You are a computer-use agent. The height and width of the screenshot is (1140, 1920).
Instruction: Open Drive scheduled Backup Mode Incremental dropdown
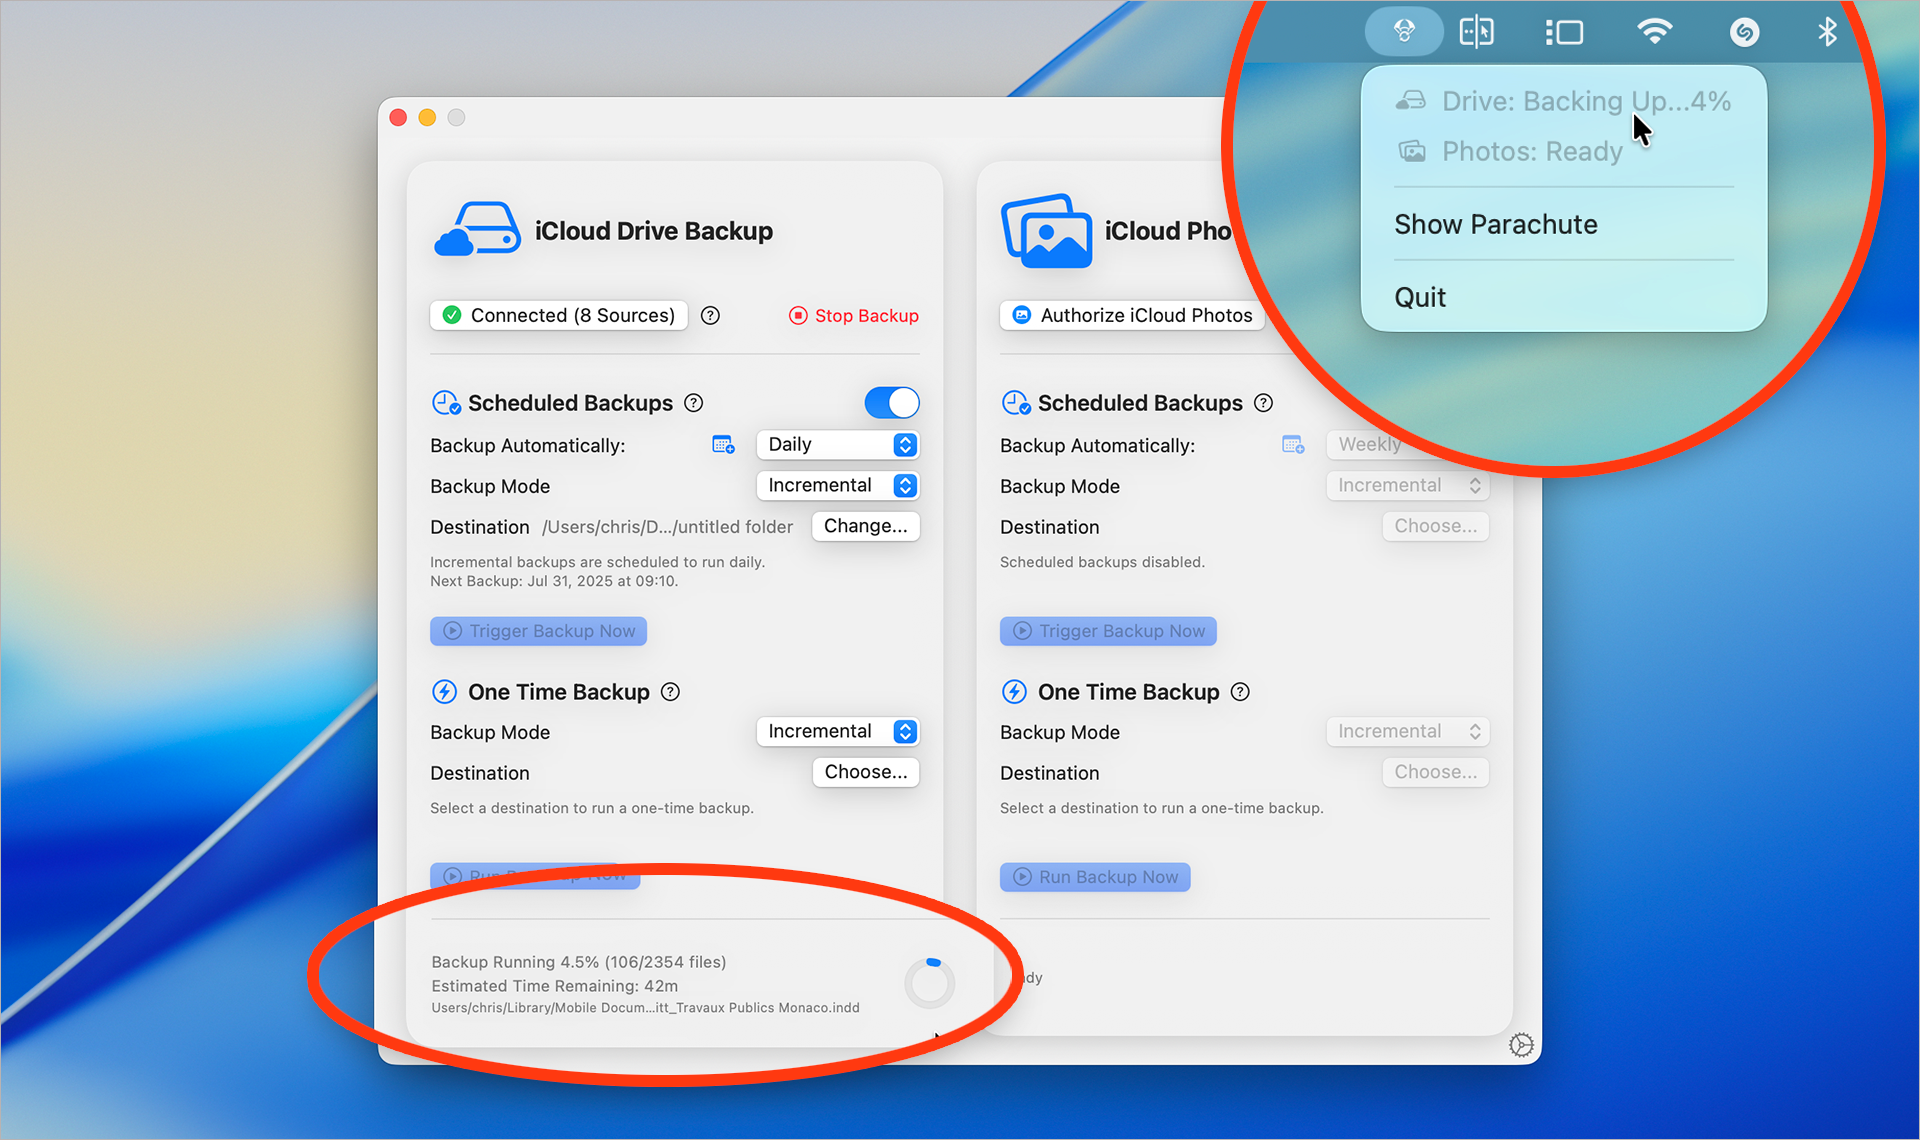coord(838,486)
